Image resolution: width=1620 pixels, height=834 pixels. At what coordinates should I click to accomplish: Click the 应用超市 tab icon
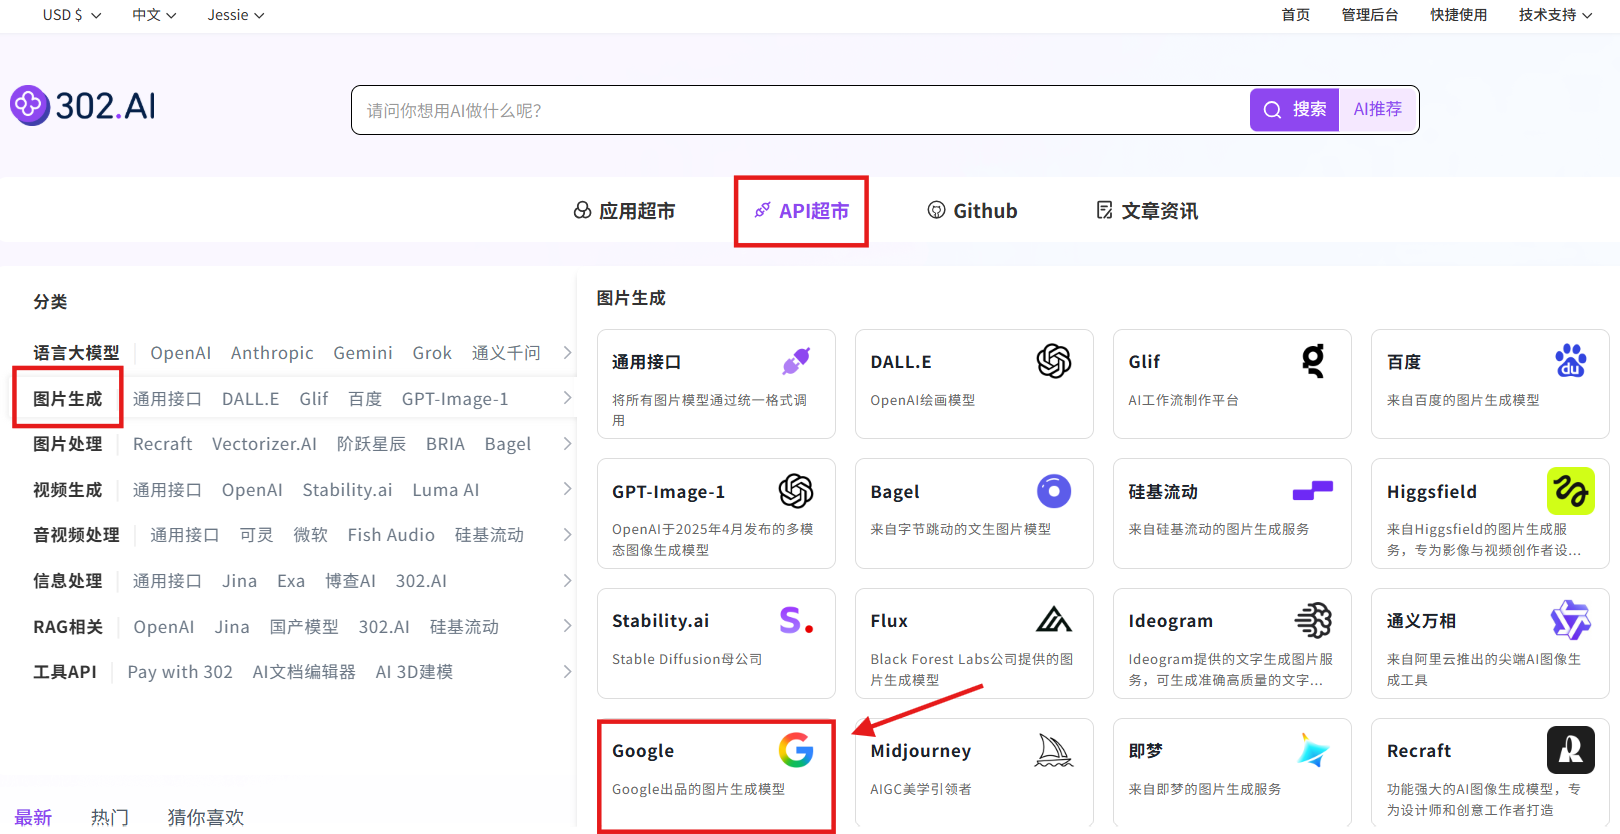point(582,210)
